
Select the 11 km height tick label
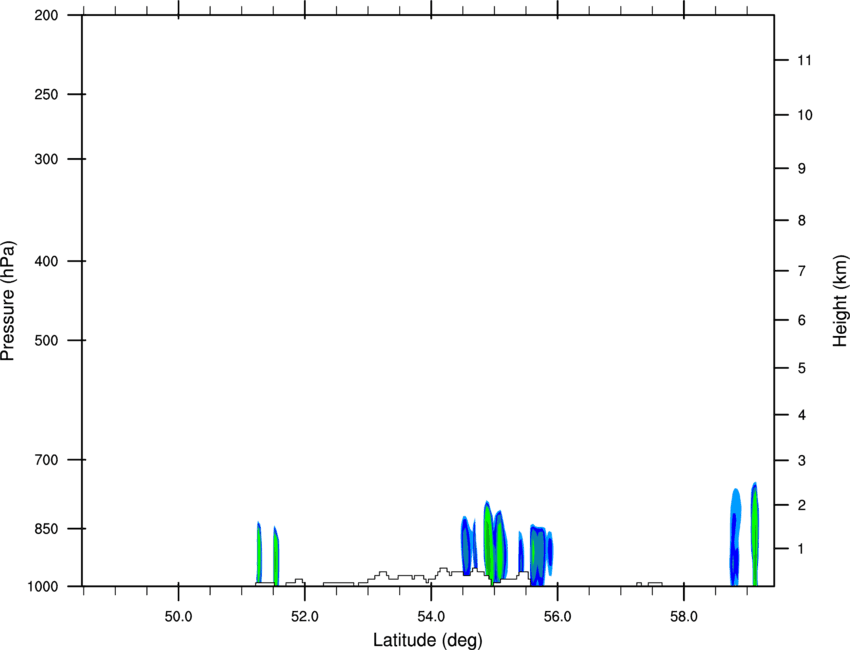pos(804,60)
